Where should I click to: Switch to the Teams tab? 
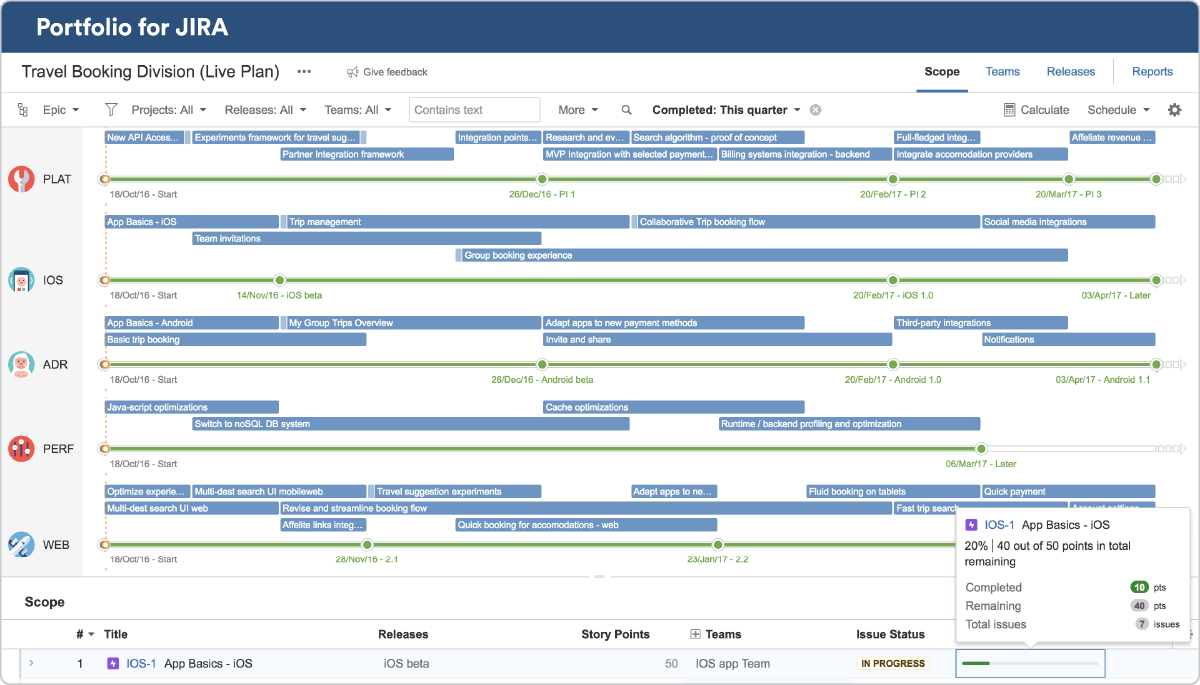point(1002,72)
